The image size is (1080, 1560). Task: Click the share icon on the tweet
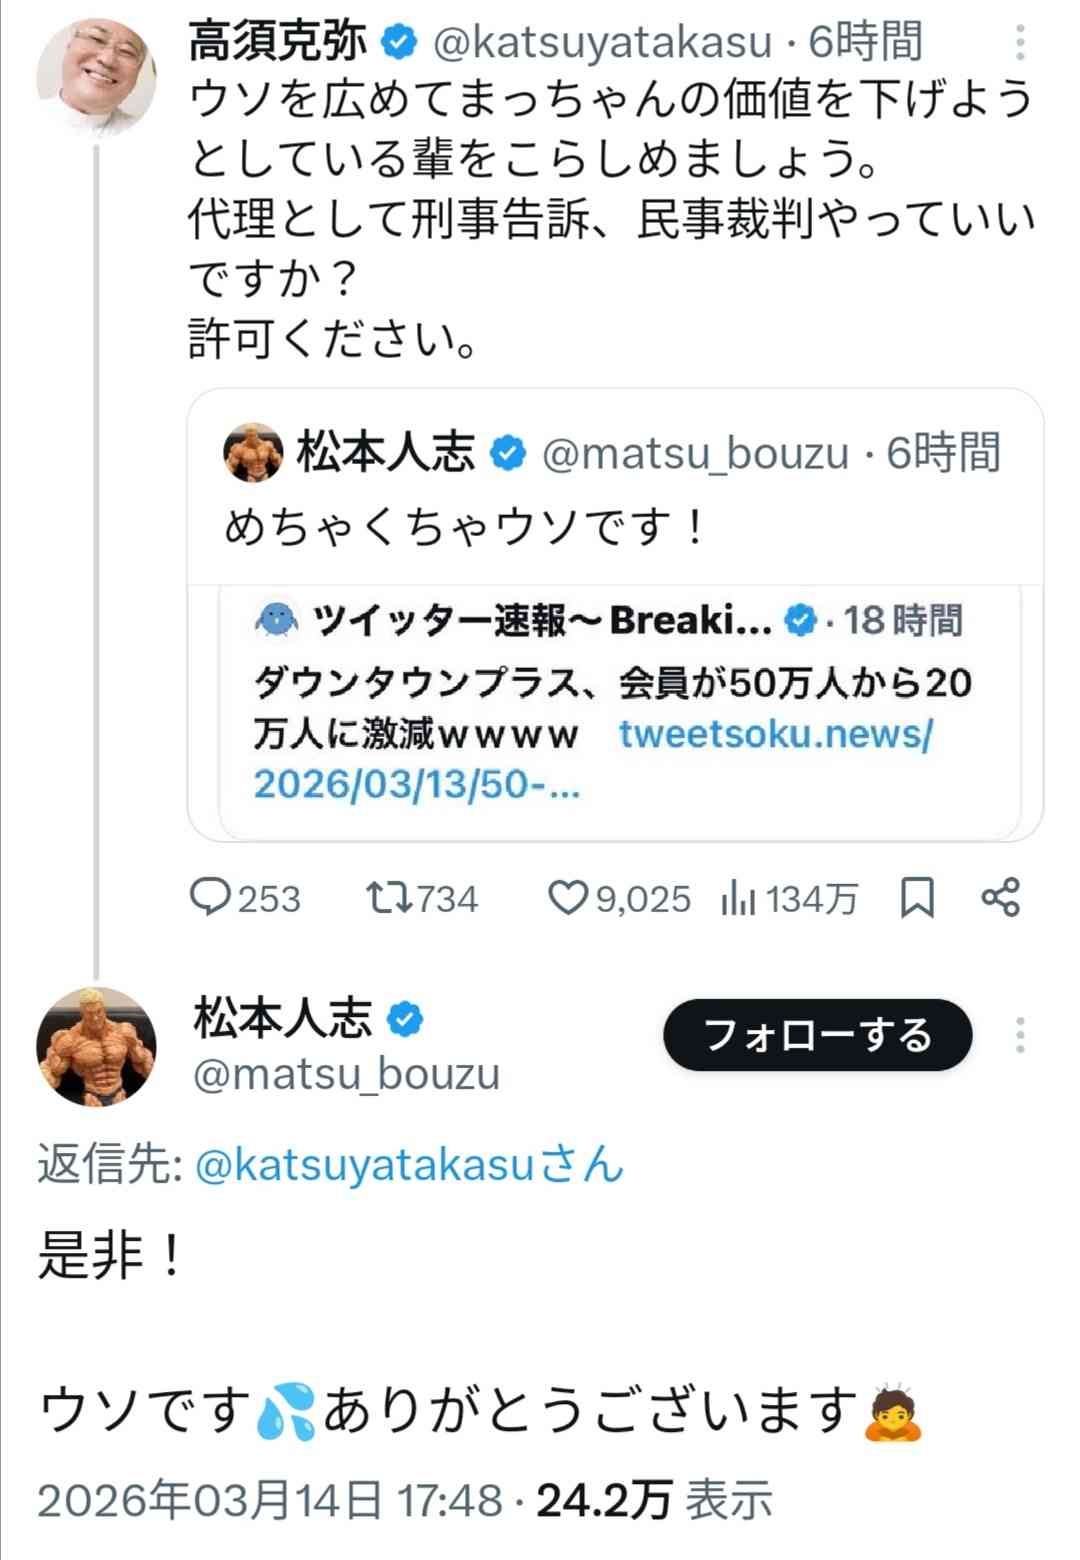coord(1000,897)
